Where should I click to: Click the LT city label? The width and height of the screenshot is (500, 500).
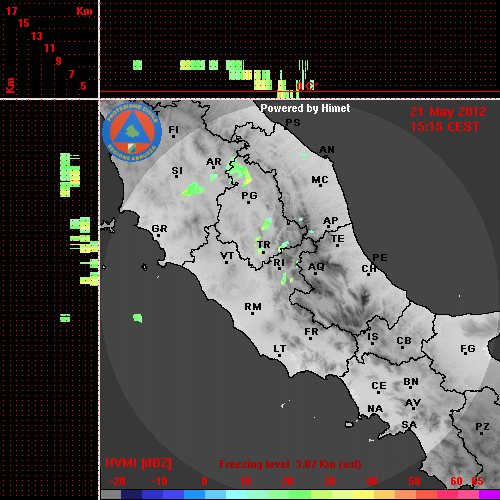[279, 349]
